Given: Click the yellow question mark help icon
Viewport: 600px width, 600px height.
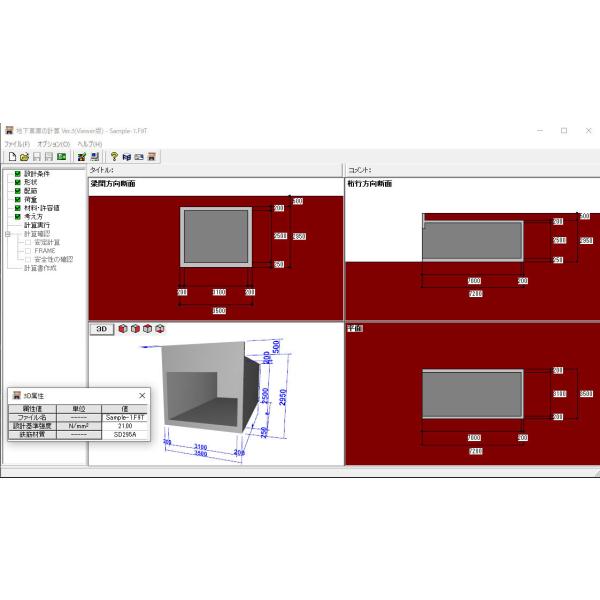Looking at the screenshot, I should click(114, 157).
